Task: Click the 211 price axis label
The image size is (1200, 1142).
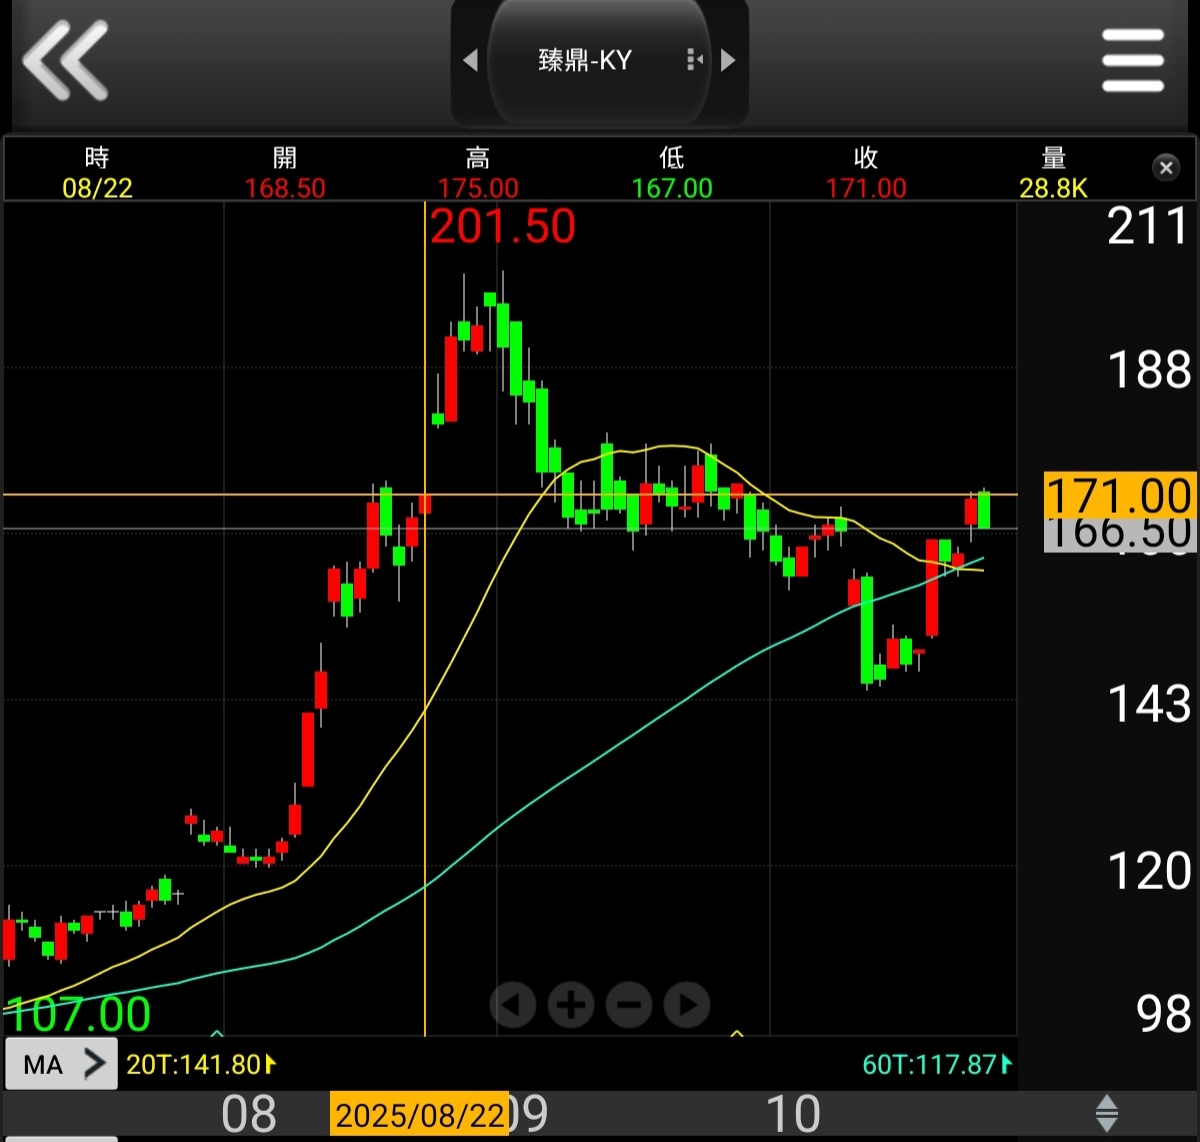Action: (1148, 226)
